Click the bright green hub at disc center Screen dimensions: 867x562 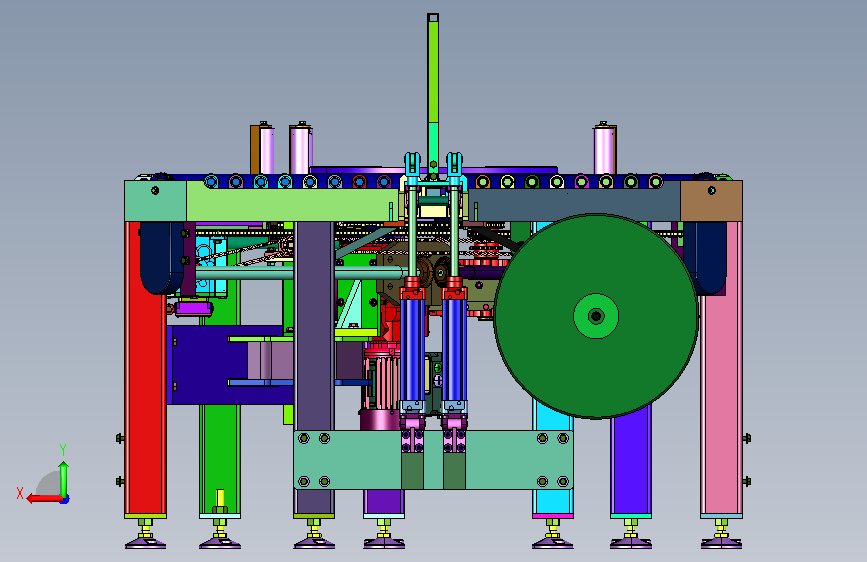pos(596,316)
